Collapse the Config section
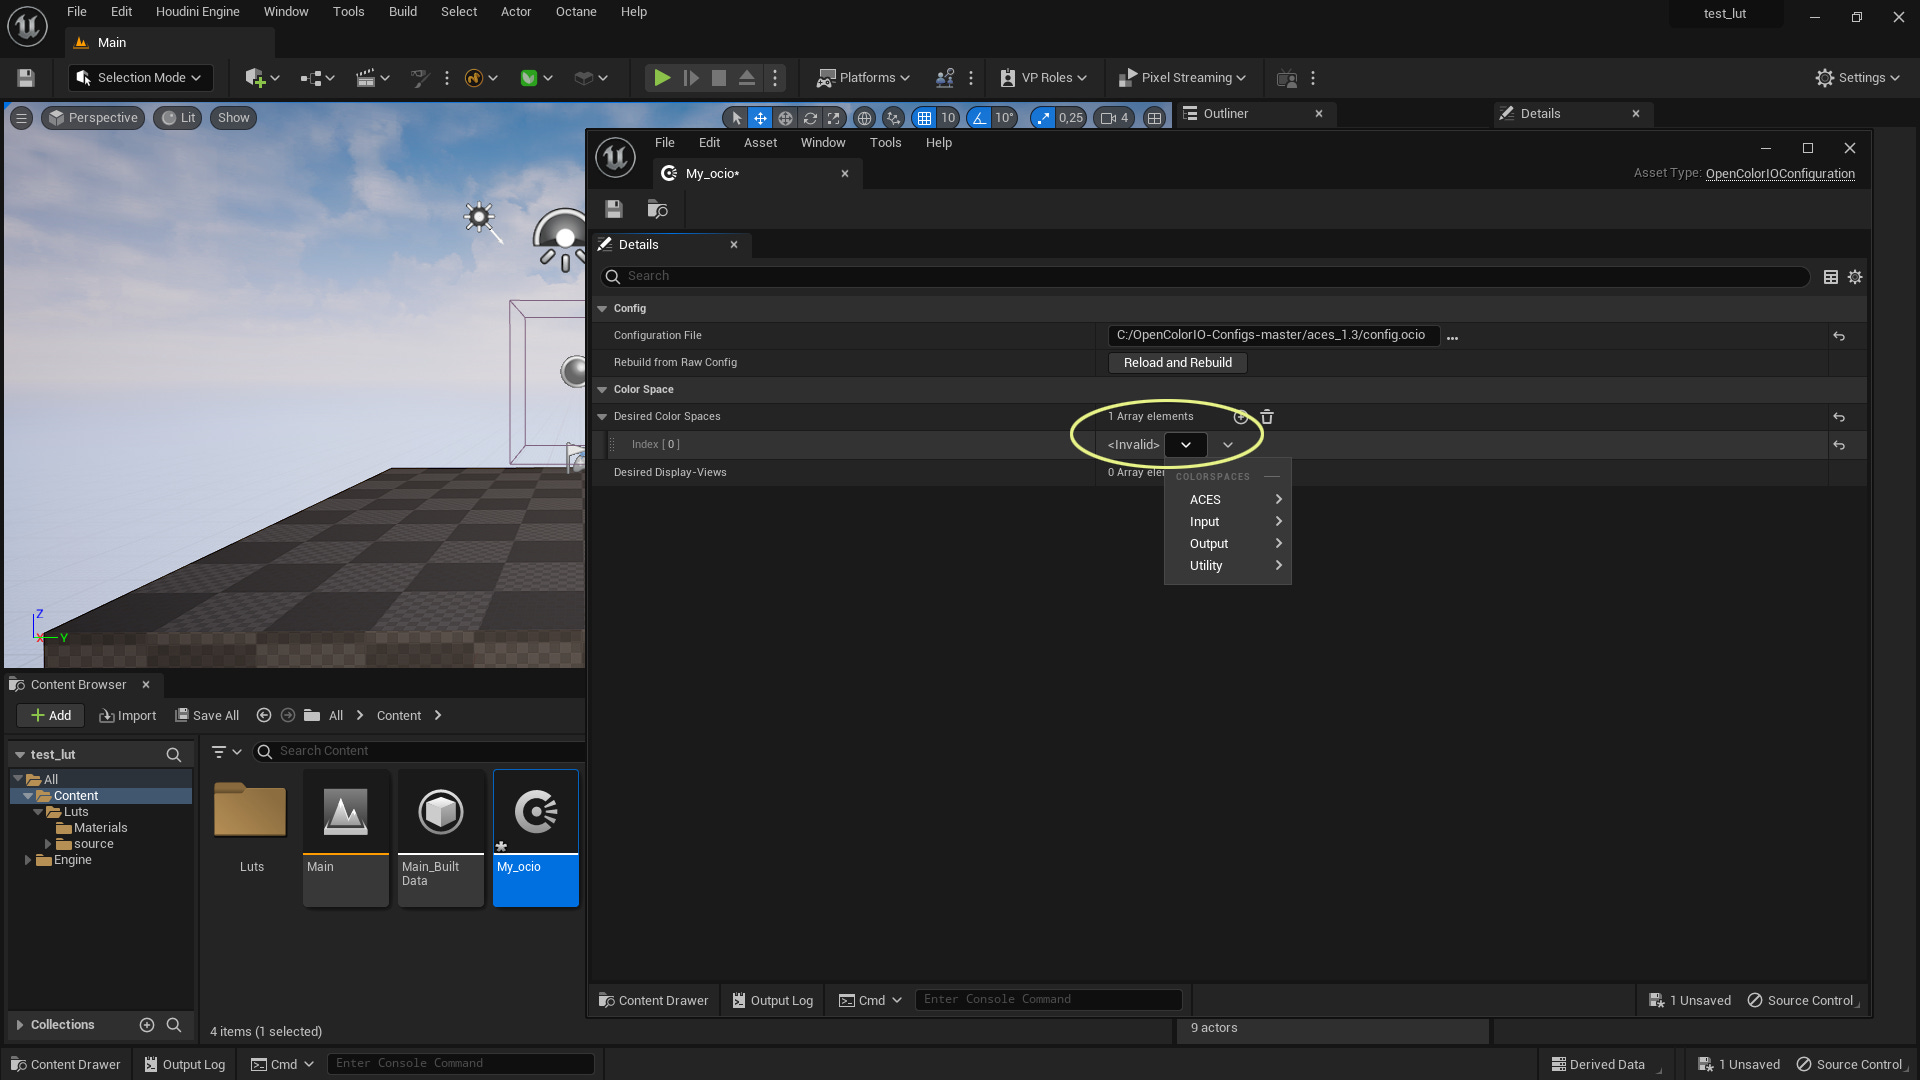The width and height of the screenshot is (1920, 1080). 602,309
